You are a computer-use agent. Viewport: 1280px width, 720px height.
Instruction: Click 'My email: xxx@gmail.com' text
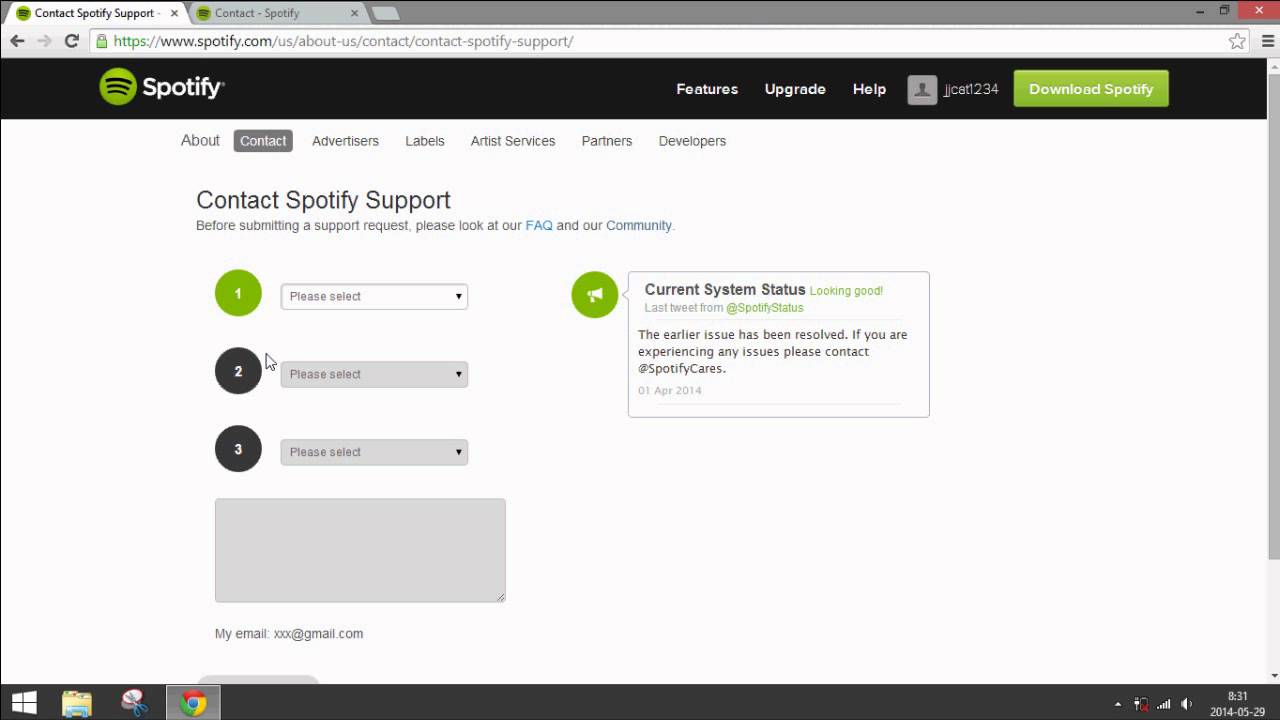coord(289,633)
